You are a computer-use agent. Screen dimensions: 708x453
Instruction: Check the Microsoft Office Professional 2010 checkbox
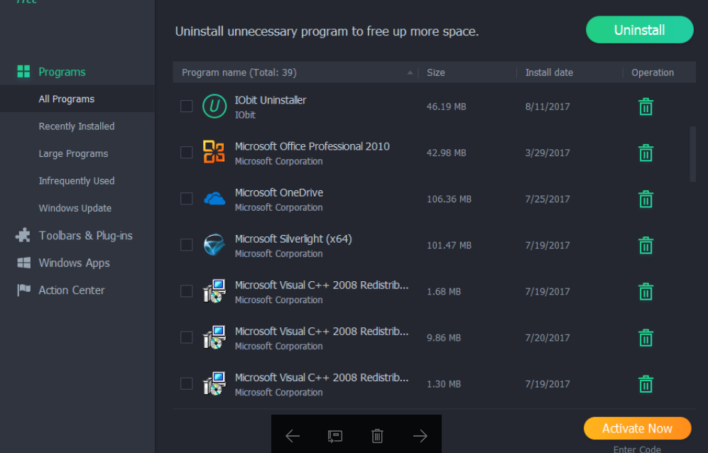[x=186, y=152]
